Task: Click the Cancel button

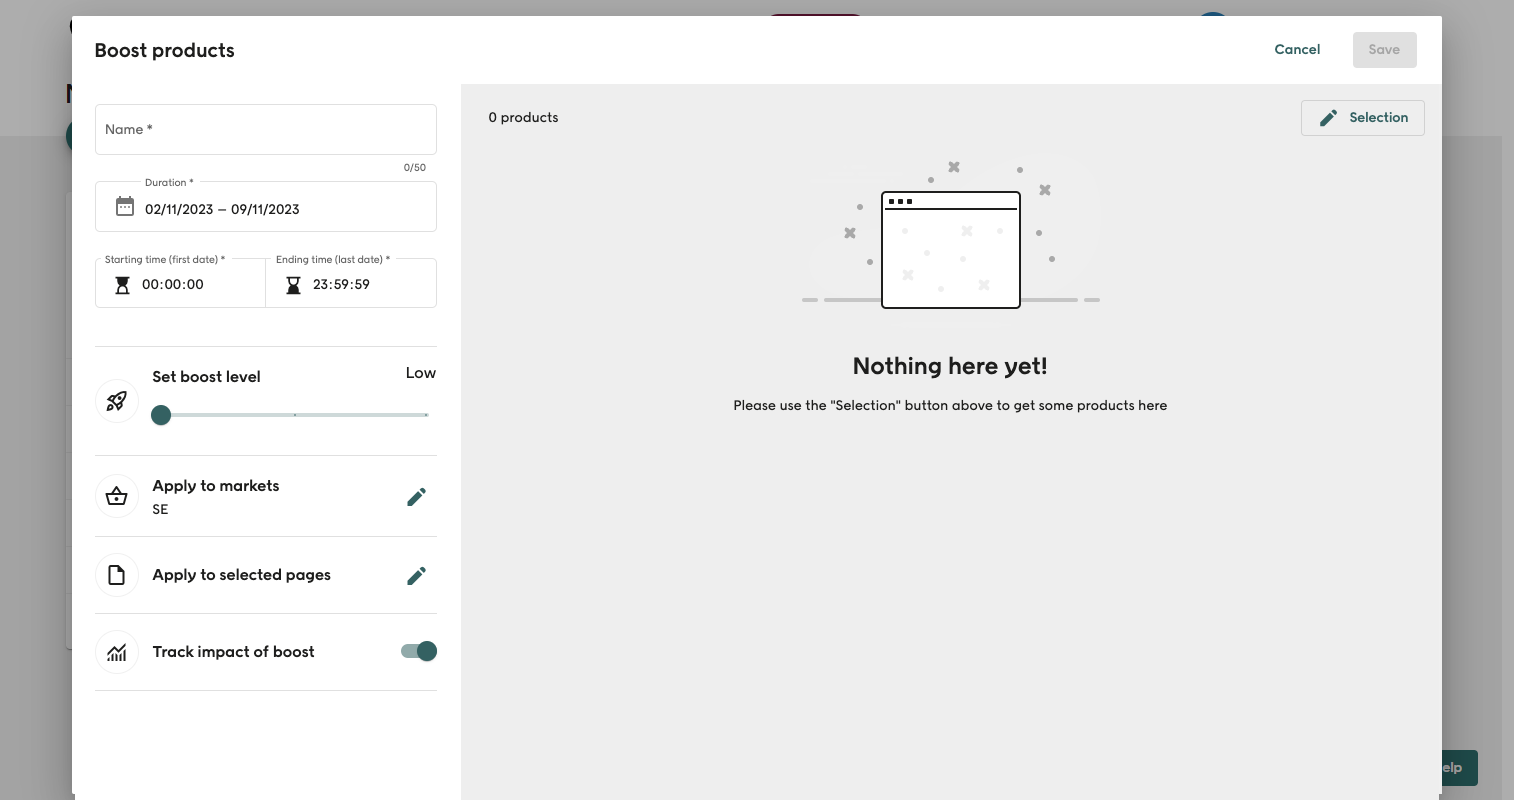Action: pos(1297,50)
